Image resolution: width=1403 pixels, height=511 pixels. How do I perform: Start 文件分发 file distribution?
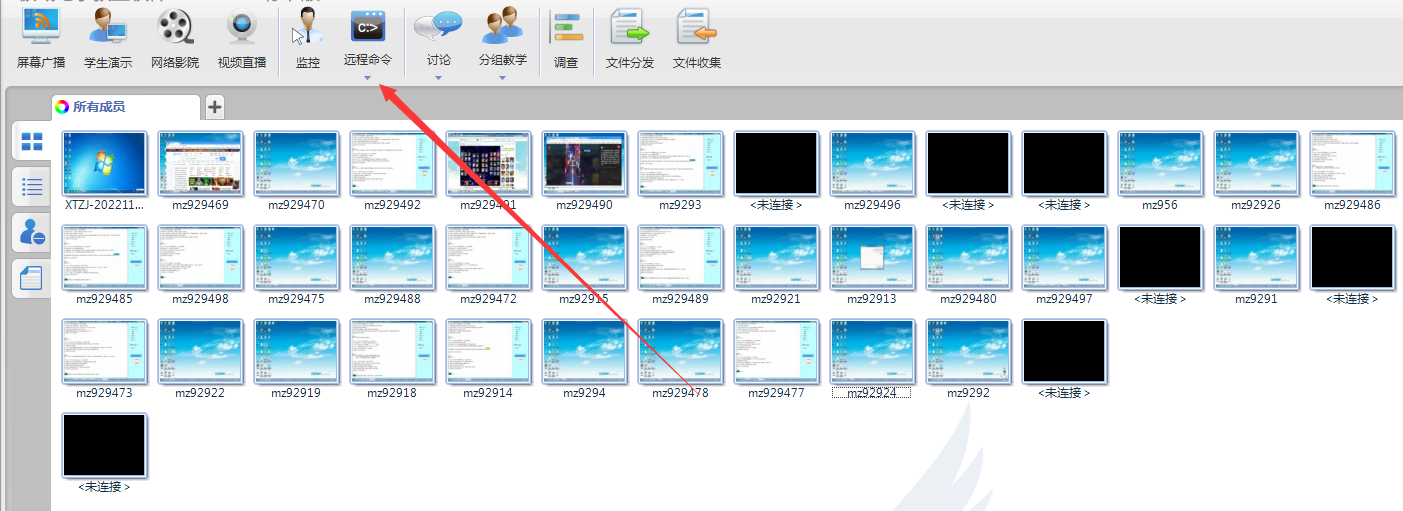630,40
